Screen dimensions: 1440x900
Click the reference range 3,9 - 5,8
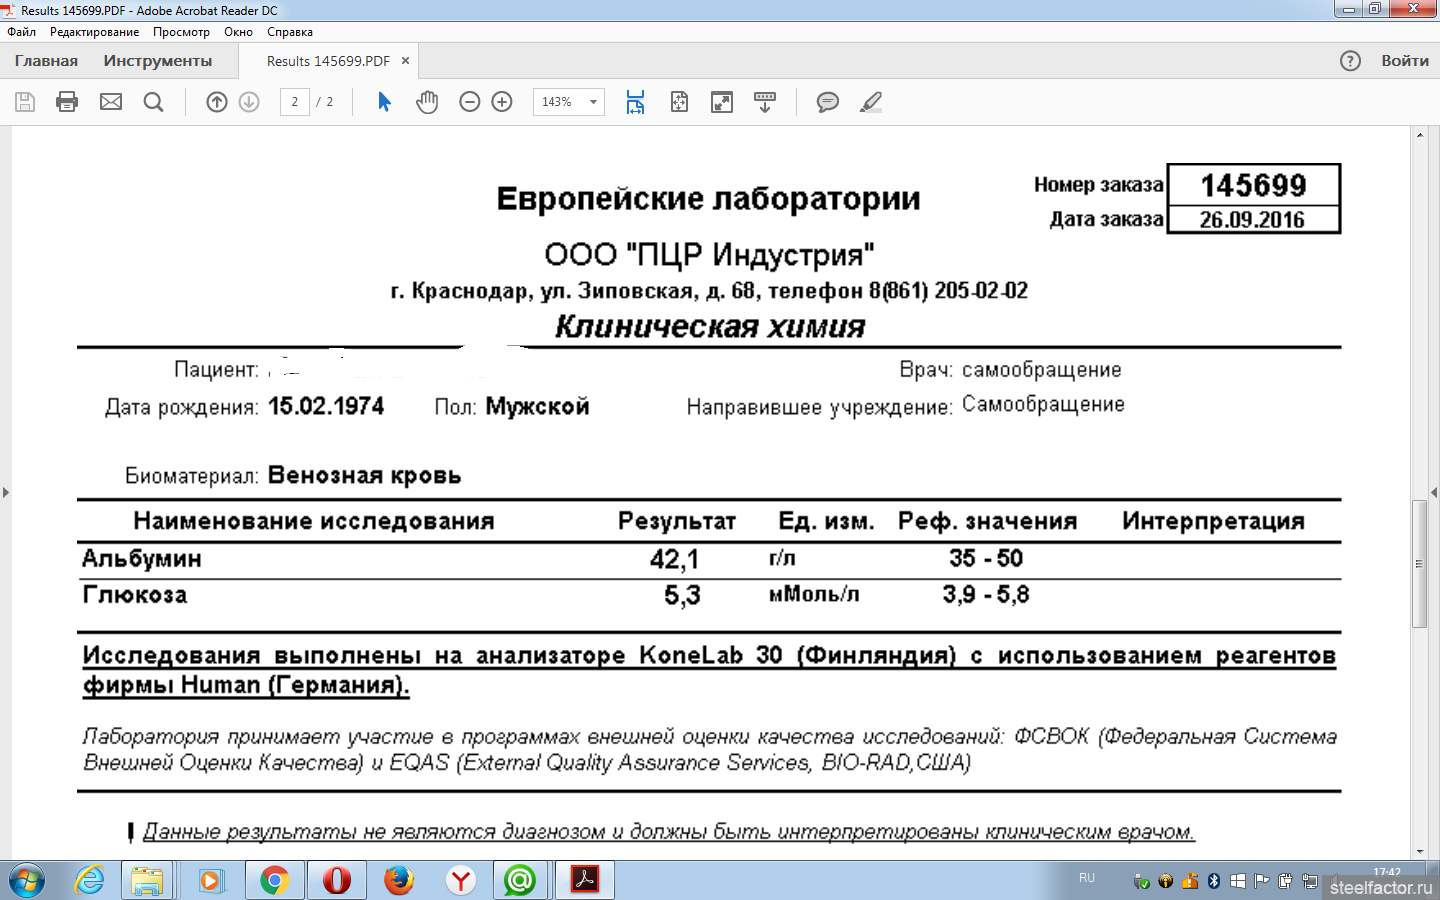(x=986, y=595)
